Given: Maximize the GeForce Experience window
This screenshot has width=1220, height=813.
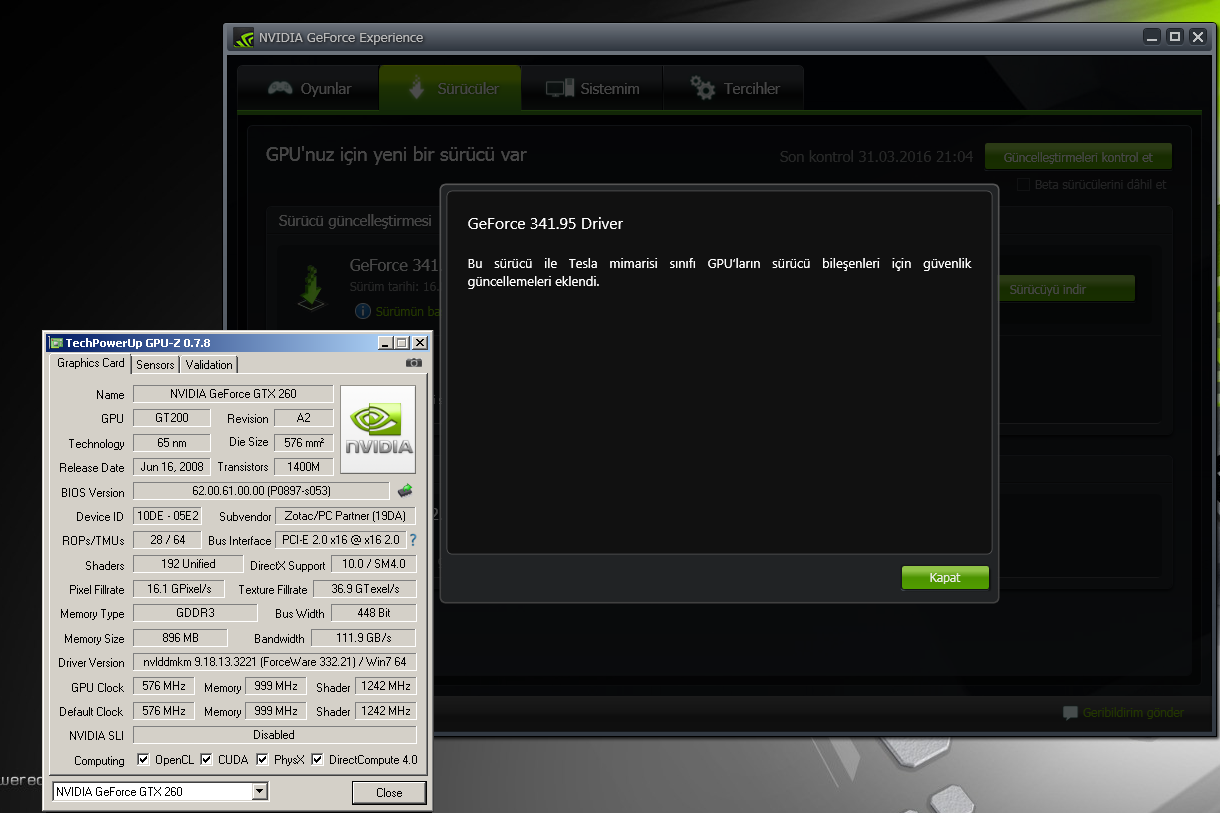Looking at the screenshot, I should 1175,37.
